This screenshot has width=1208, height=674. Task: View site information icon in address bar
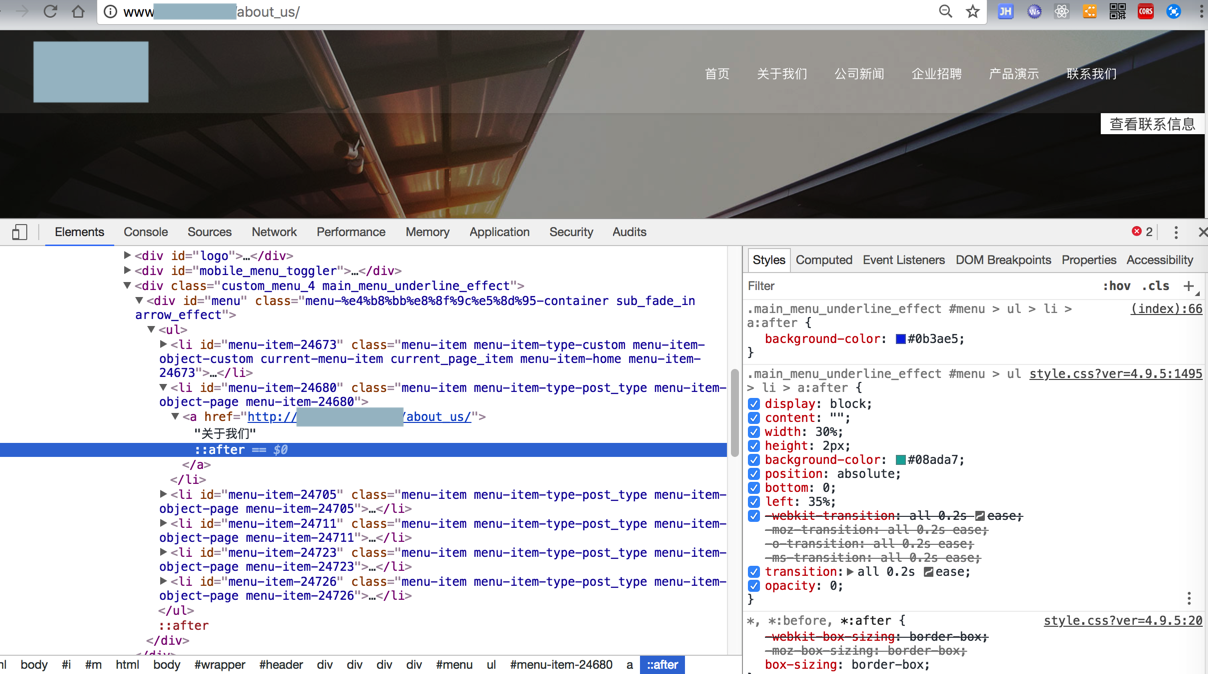coord(110,12)
